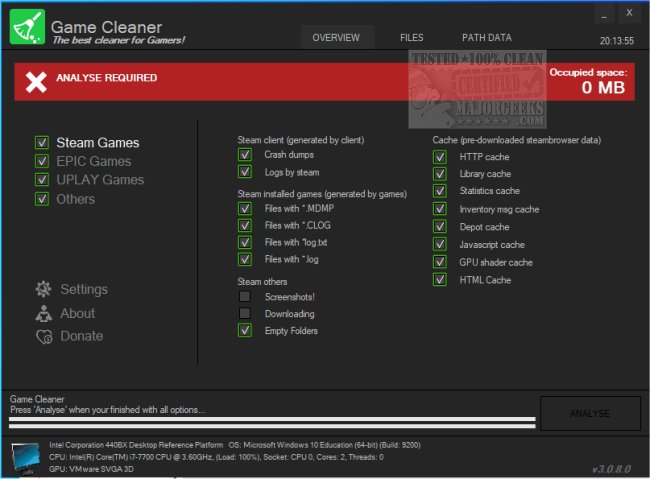Viewport: 650px width, 479px height.
Task: Uncheck the Library cache option
Action: pyautogui.click(x=440, y=174)
